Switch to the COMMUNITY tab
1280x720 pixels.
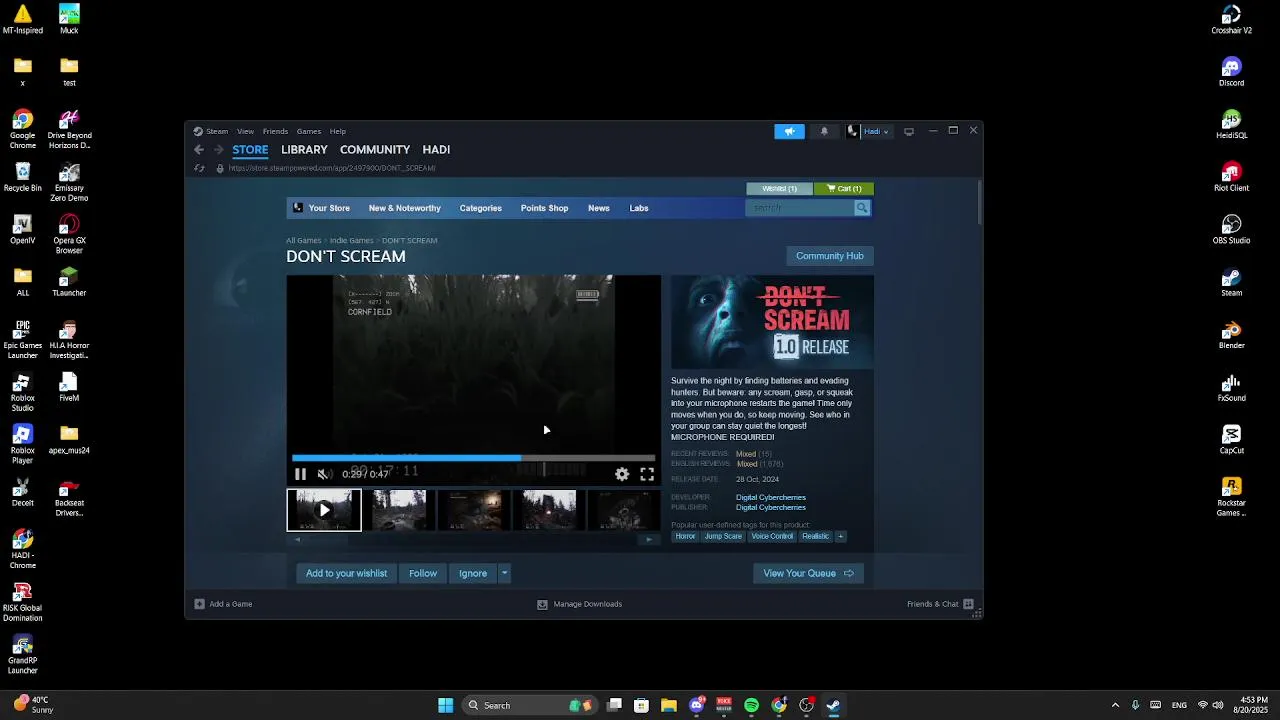[x=375, y=149]
